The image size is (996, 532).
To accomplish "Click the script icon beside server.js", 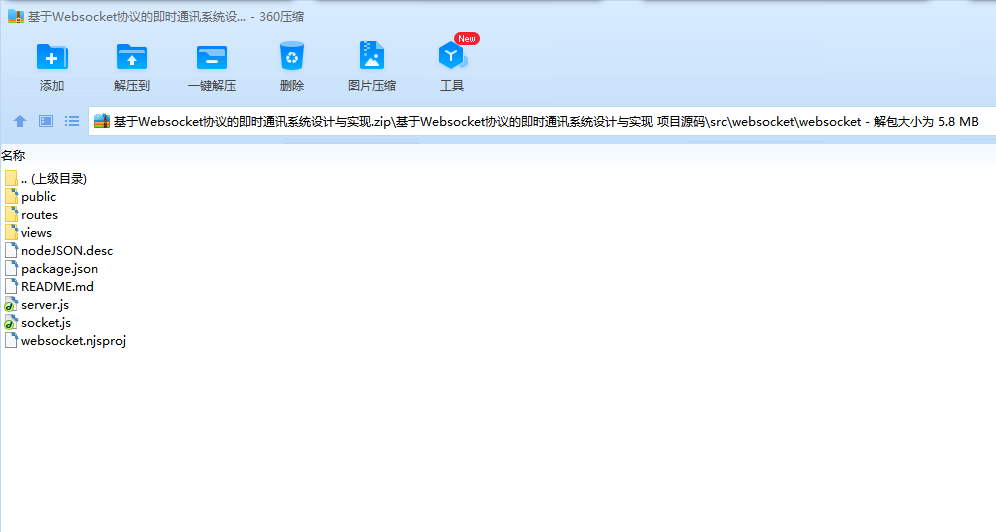I will pos(11,305).
